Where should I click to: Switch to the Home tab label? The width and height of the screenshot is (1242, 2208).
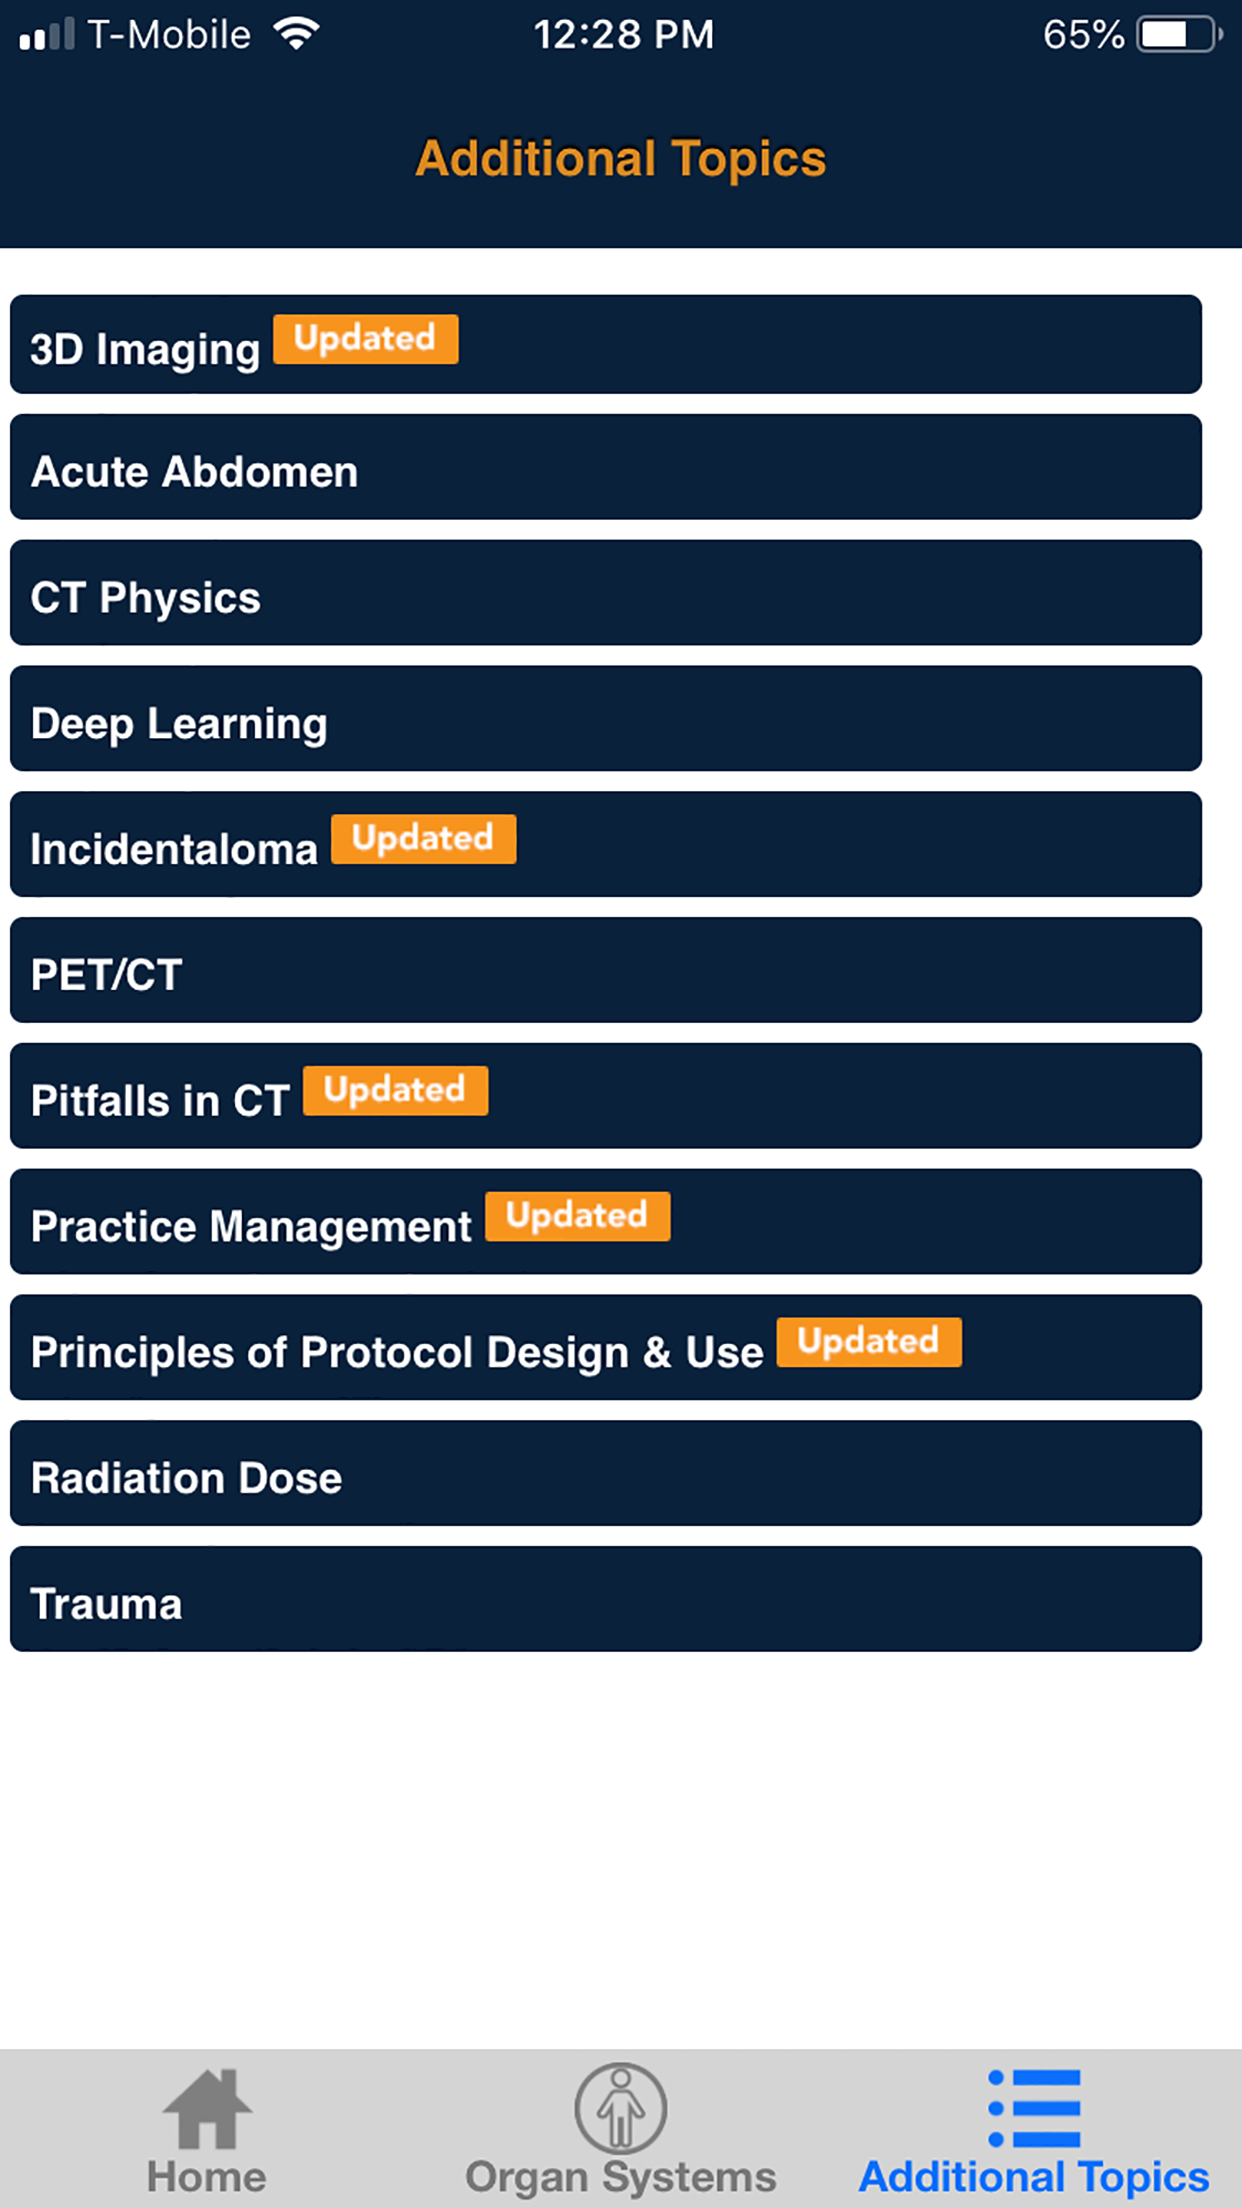click(207, 2177)
